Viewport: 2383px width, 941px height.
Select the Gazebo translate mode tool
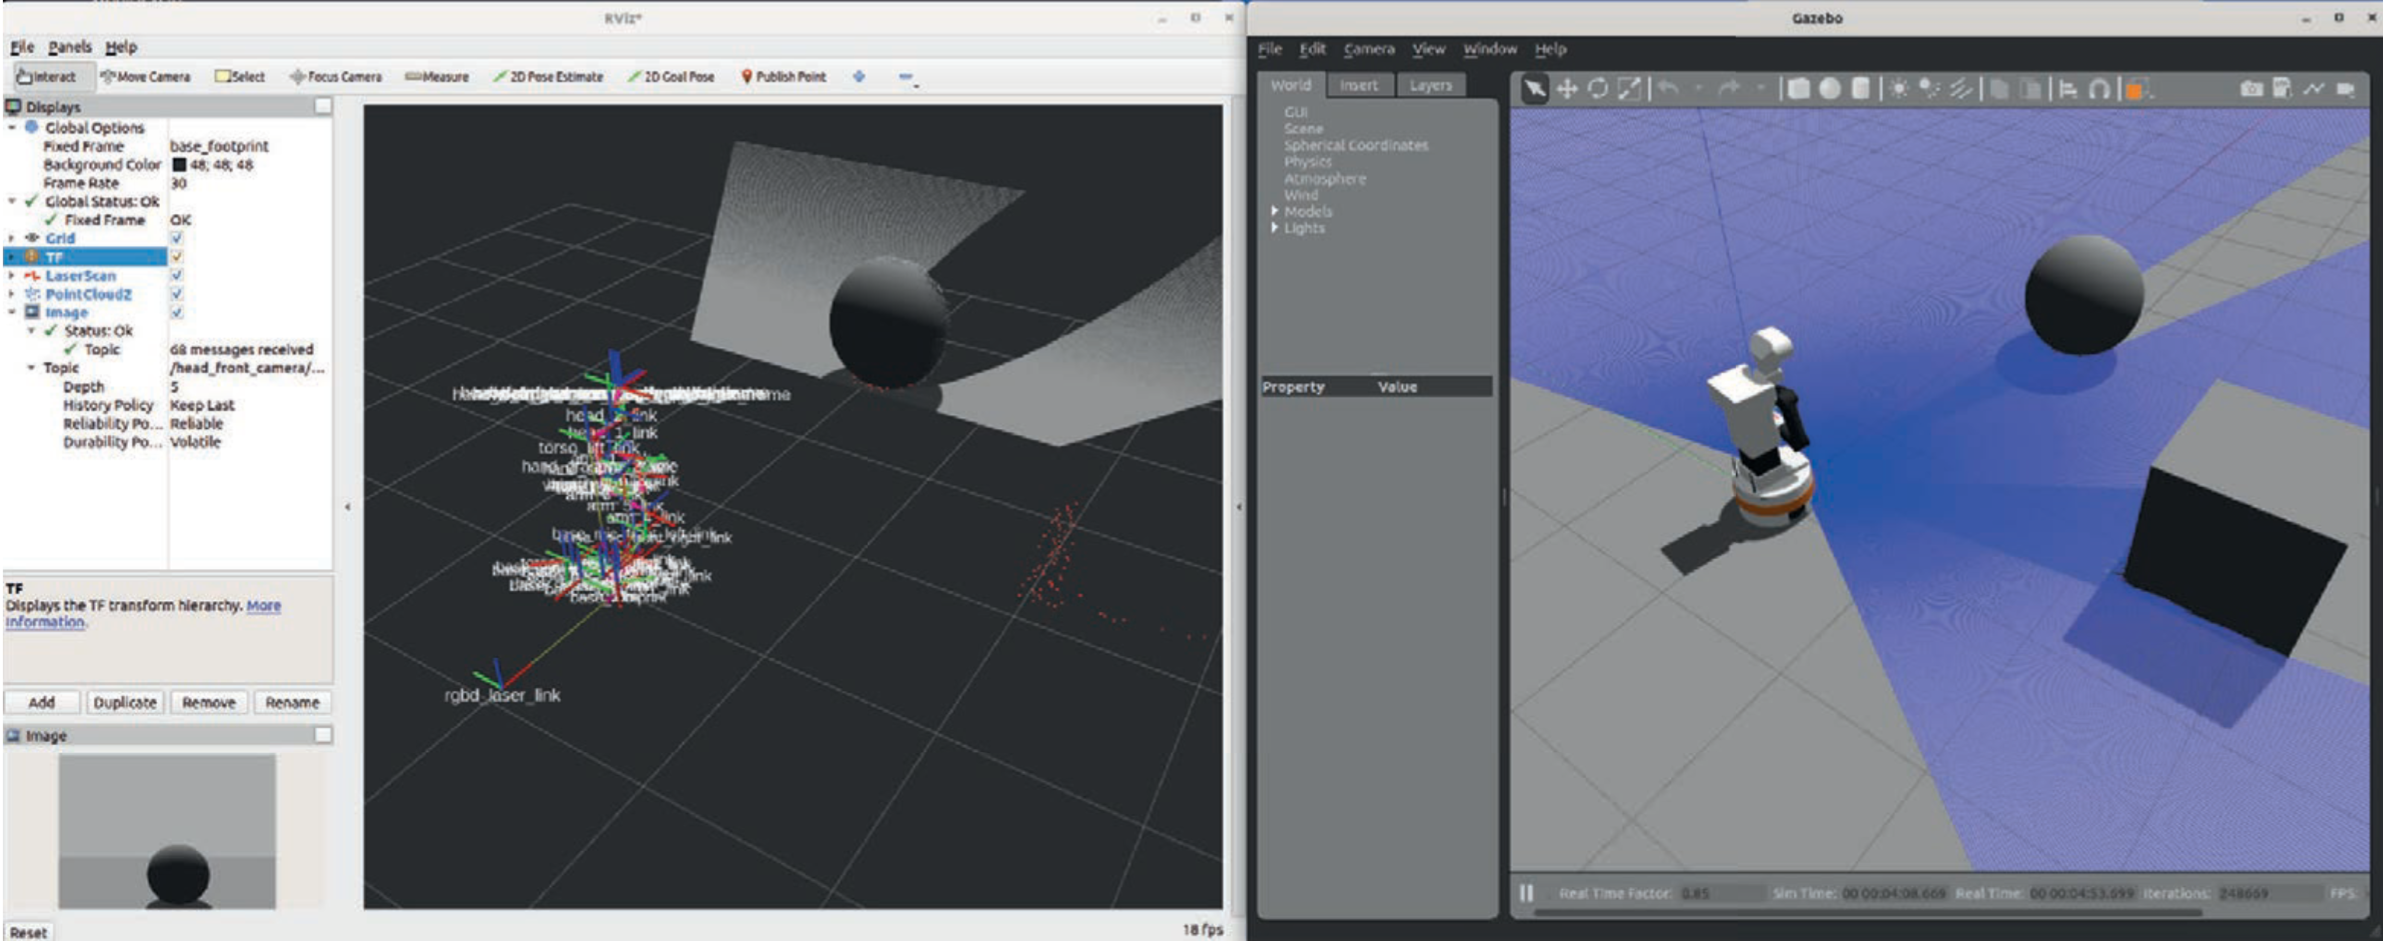(x=1567, y=89)
